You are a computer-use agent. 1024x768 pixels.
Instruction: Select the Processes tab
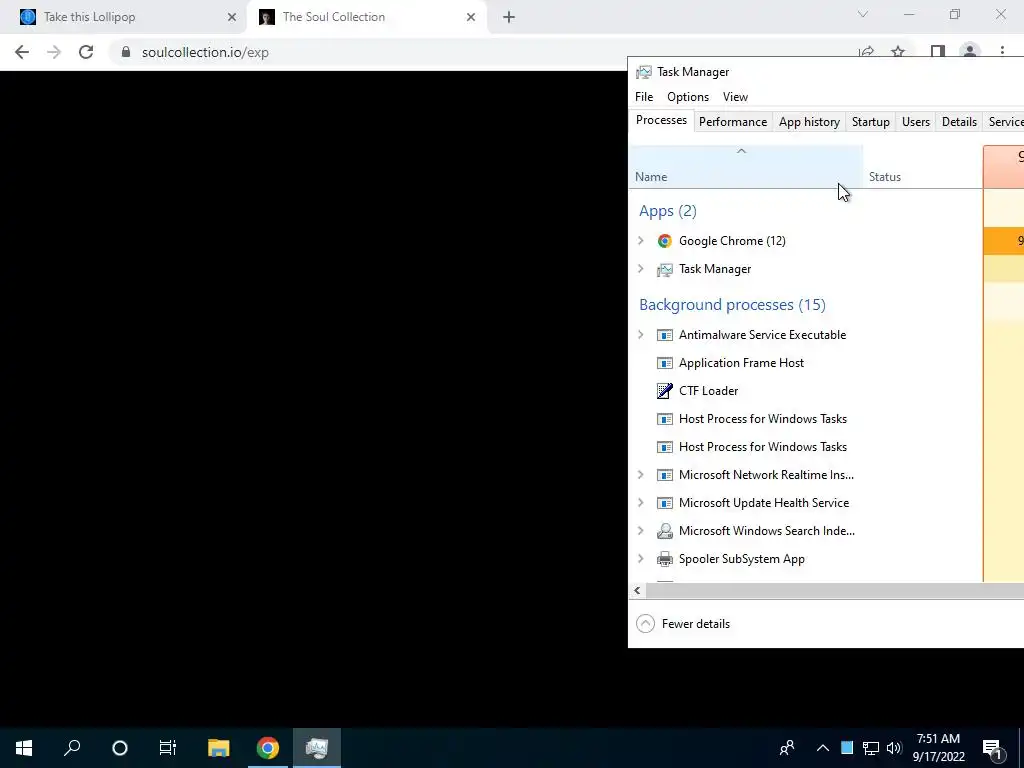[x=661, y=121]
